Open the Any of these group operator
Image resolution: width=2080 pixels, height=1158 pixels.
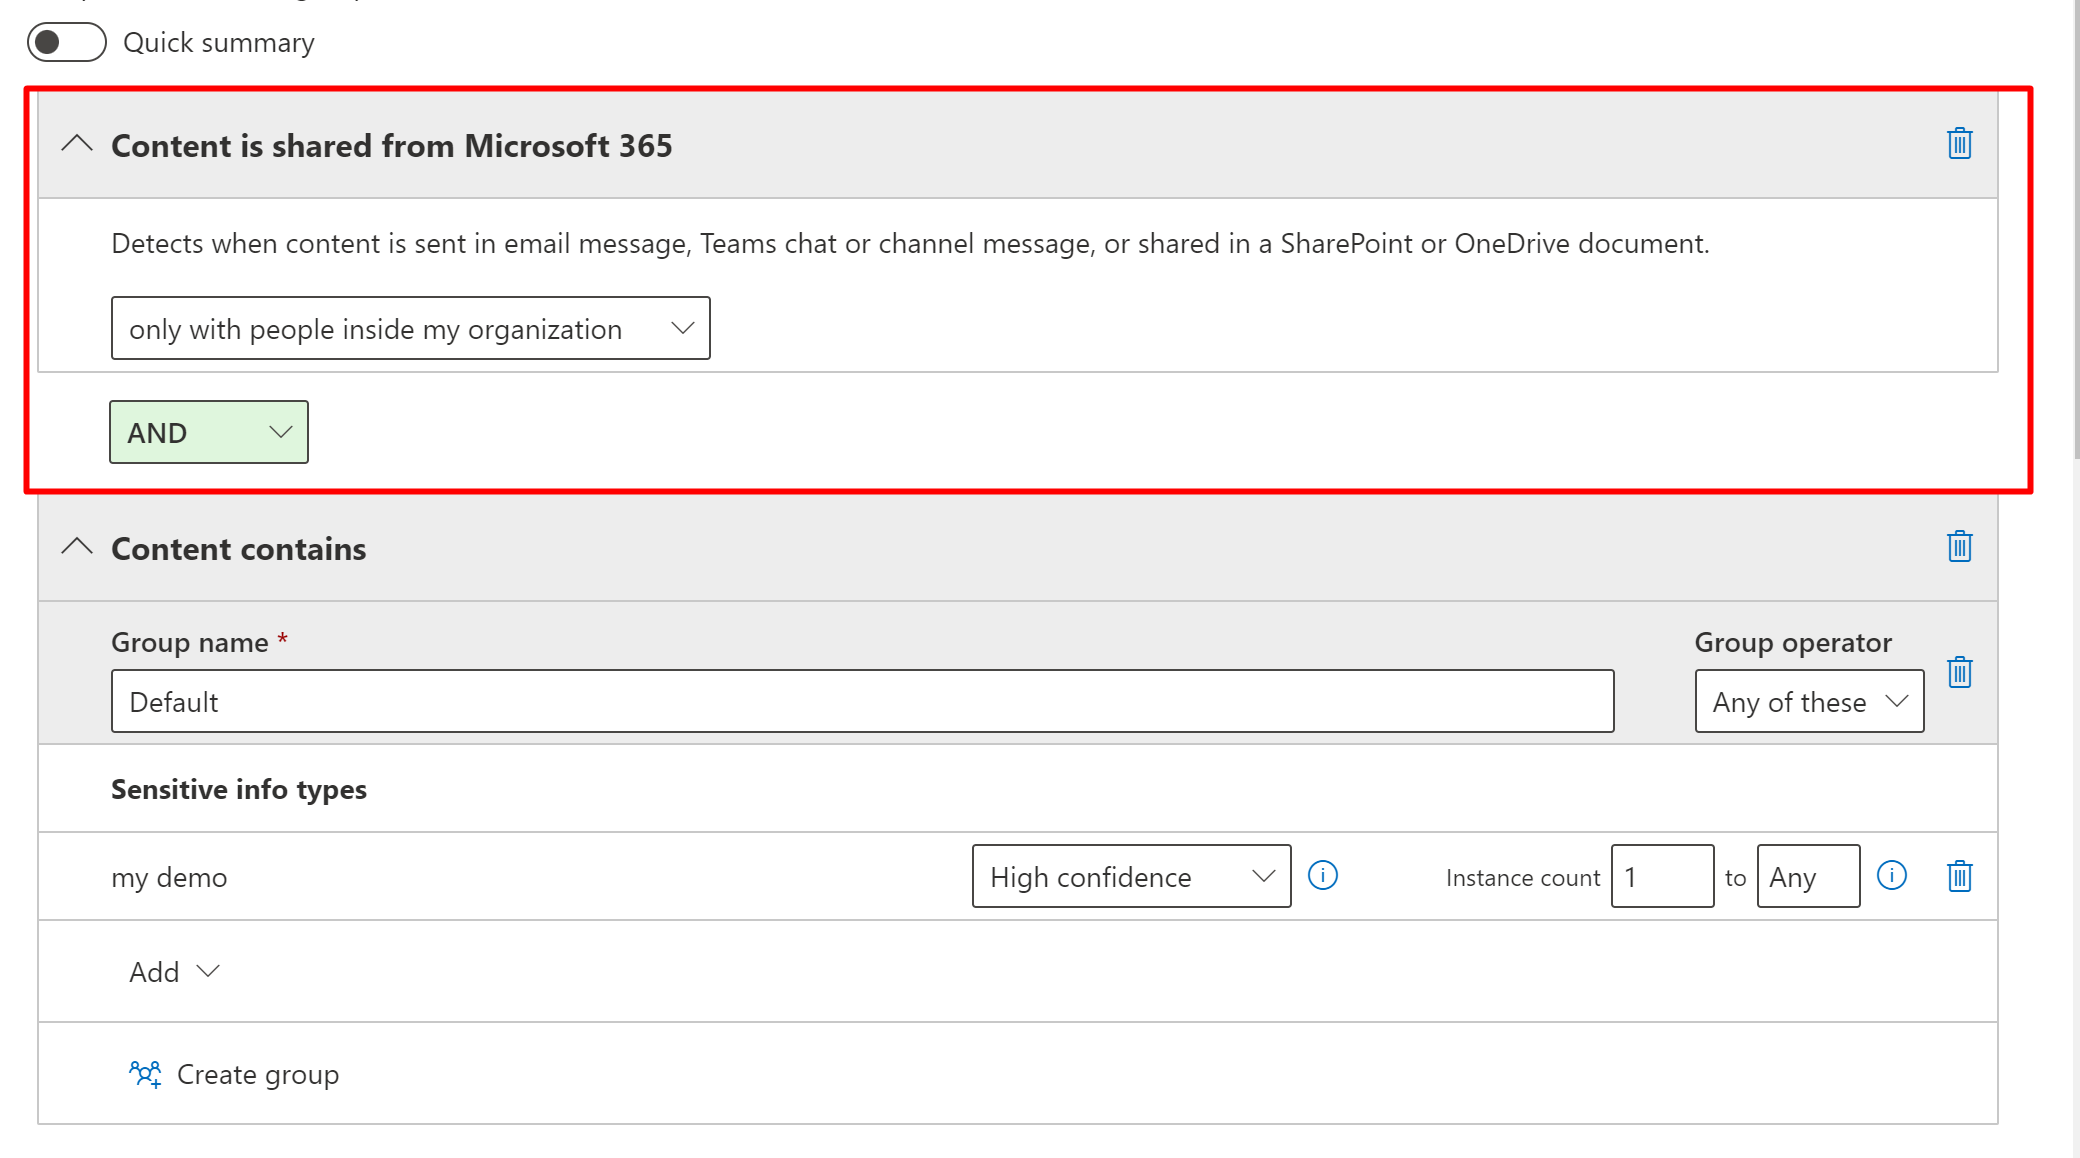coord(1808,701)
